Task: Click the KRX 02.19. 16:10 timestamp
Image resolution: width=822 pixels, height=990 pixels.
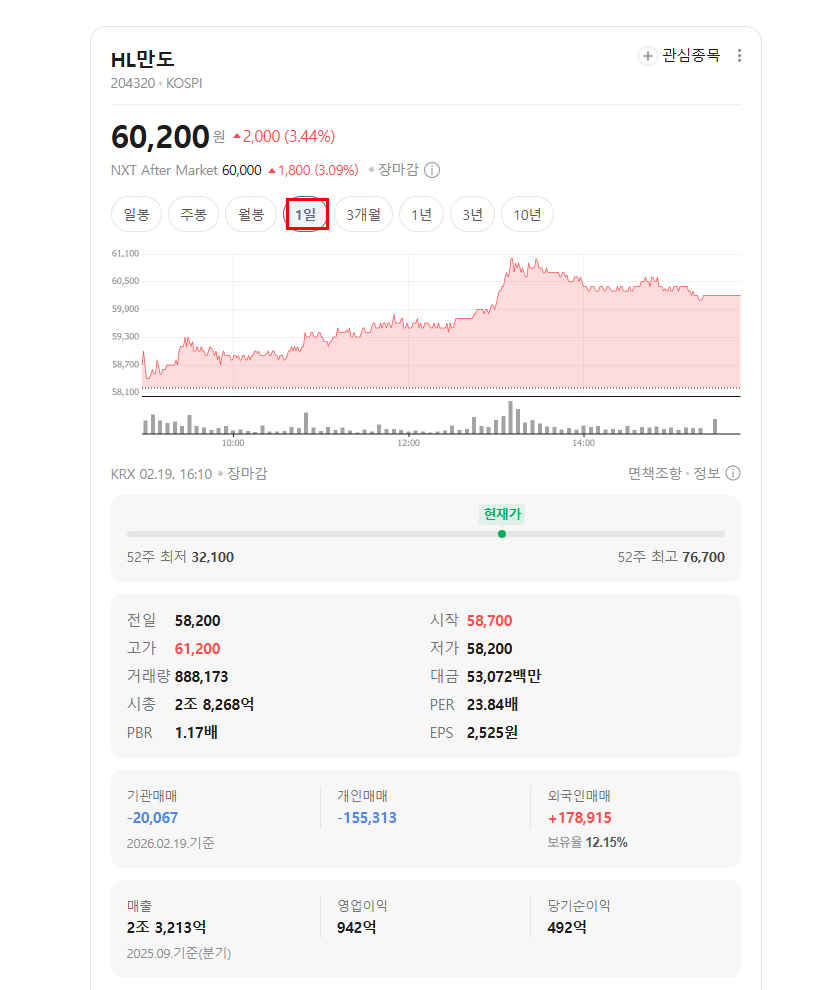Action: (x=162, y=474)
